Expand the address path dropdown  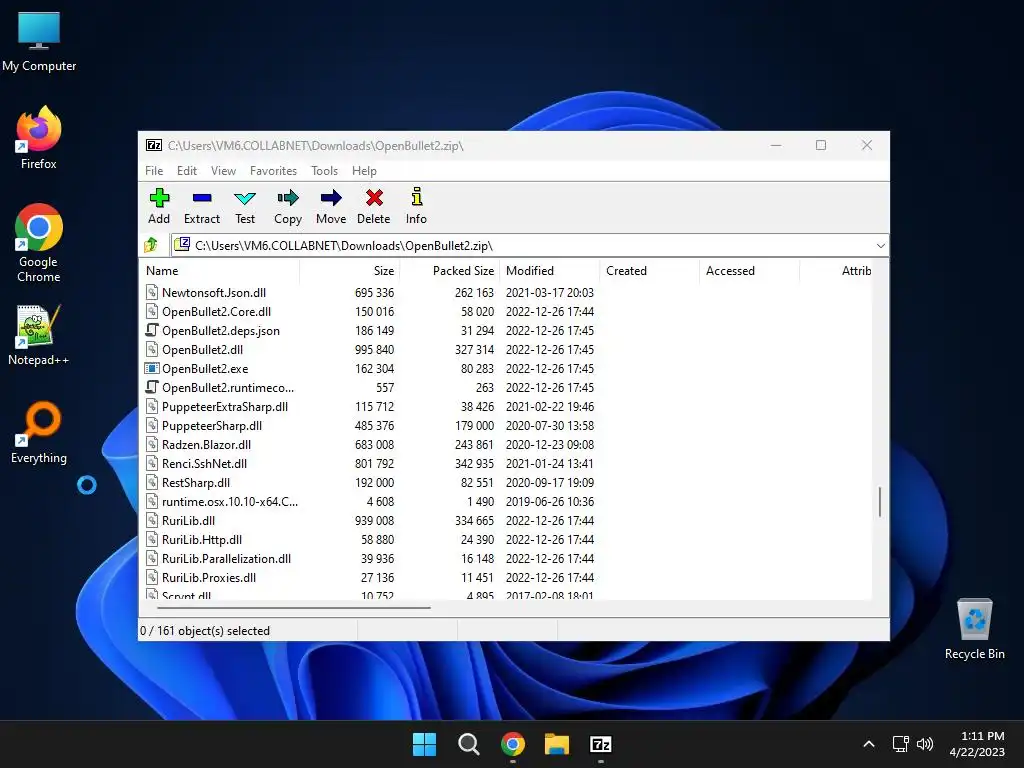pos(880,246)
